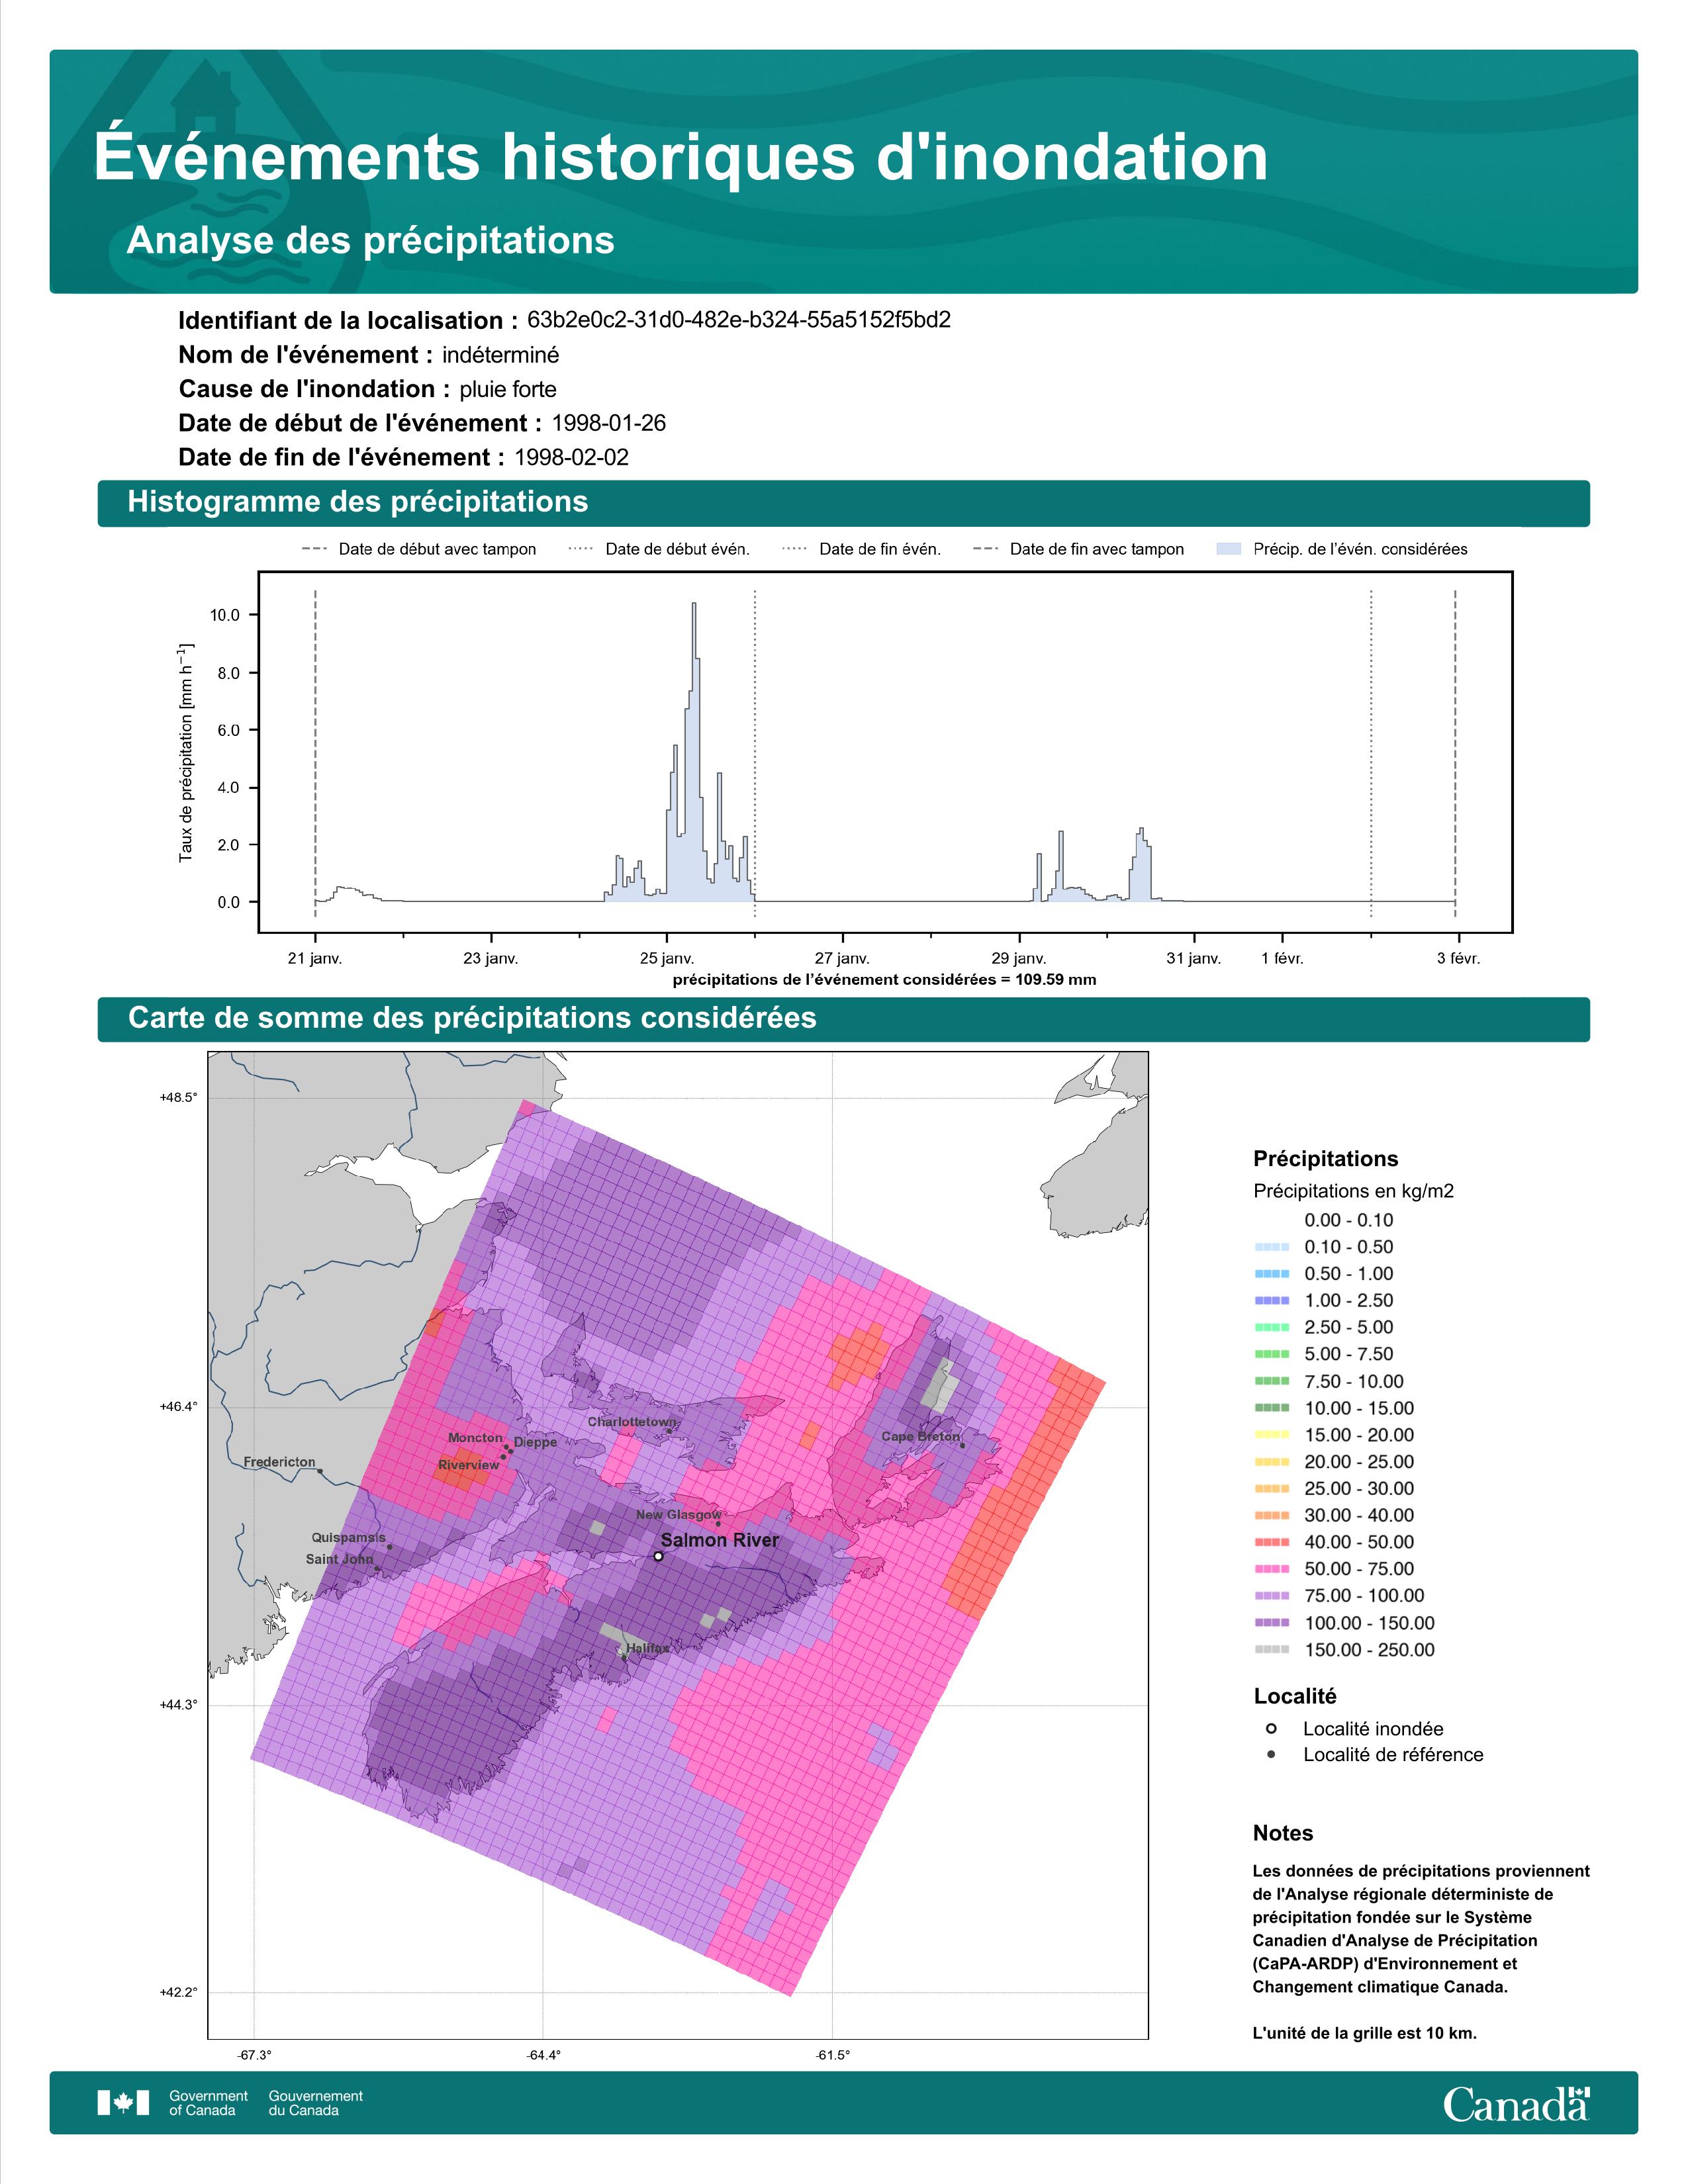Click the Précip. de l'évén. considérées legend box
The width and height of the screenshot is (1688, 2184).
pyautogui.click(x=1229, y=549)
